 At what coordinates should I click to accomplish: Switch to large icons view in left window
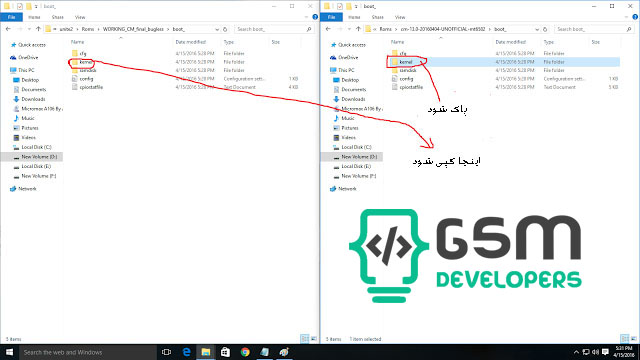coord(313,339)
